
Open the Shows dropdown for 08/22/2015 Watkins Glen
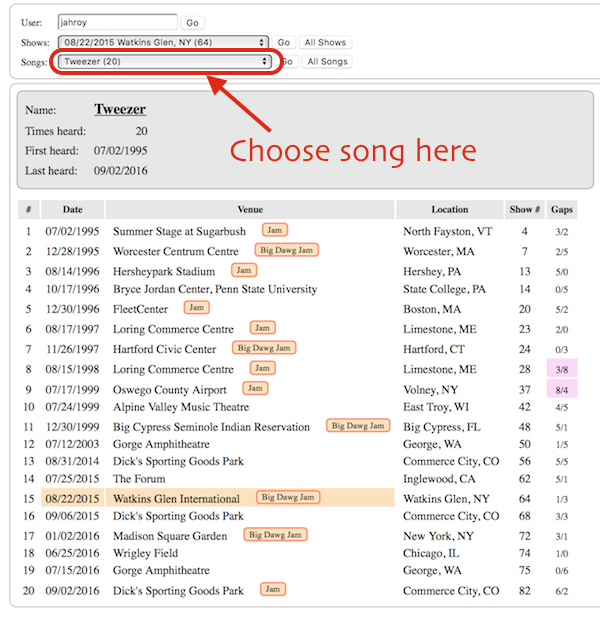(x=163, y=42)
